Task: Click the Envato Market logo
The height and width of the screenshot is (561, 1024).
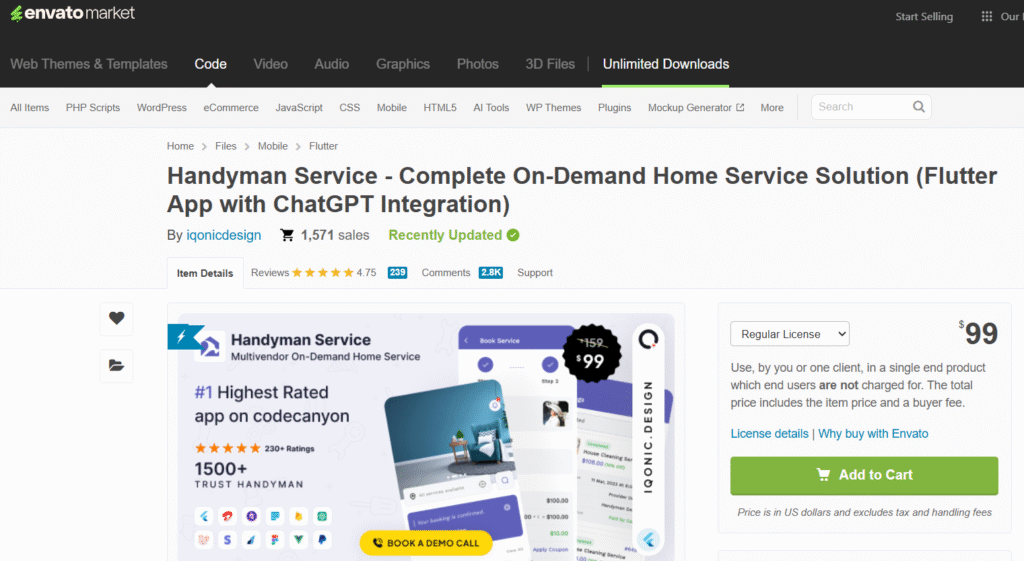Action: (72, 14)
